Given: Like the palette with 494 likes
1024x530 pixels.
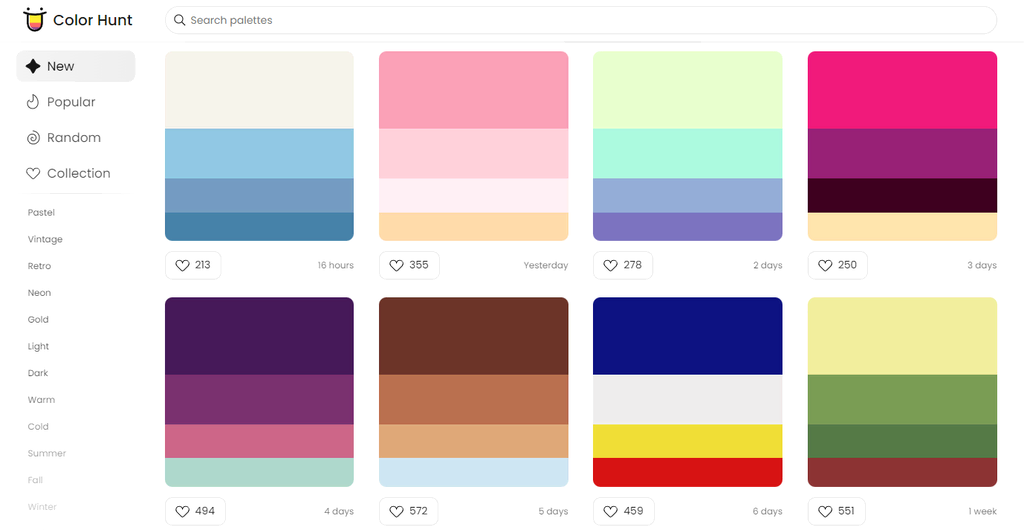Looking at the screenshot, I should click(x=195, y=511).
